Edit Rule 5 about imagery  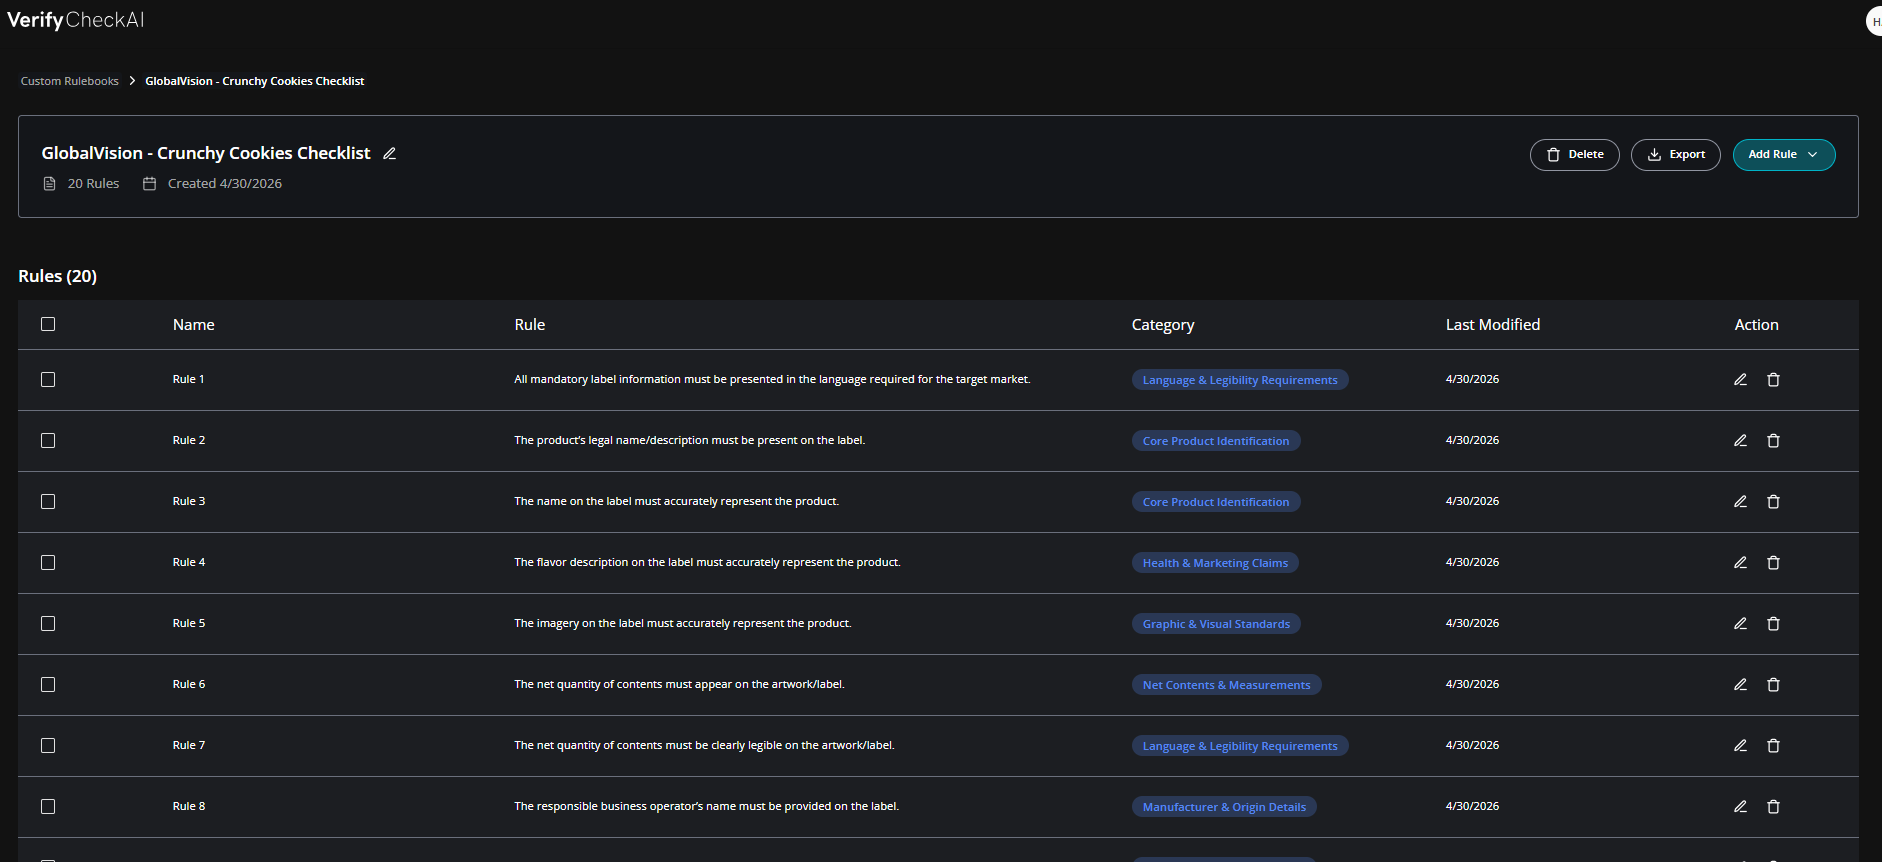point(1740,624)
